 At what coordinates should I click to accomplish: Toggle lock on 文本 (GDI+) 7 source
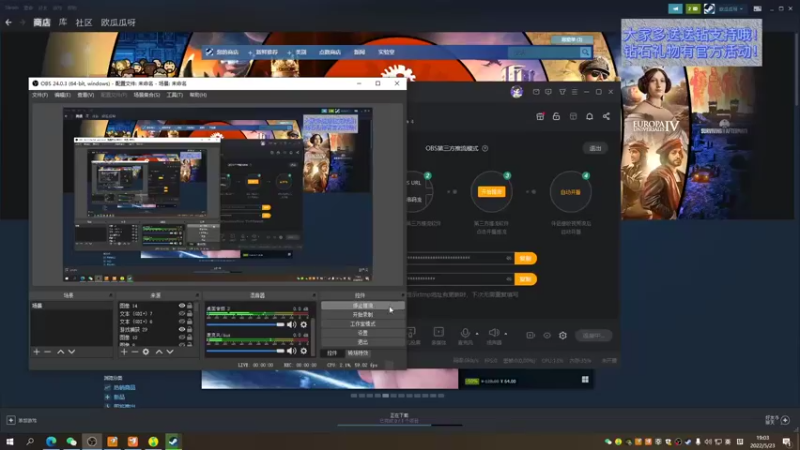[x=190, y=313]
